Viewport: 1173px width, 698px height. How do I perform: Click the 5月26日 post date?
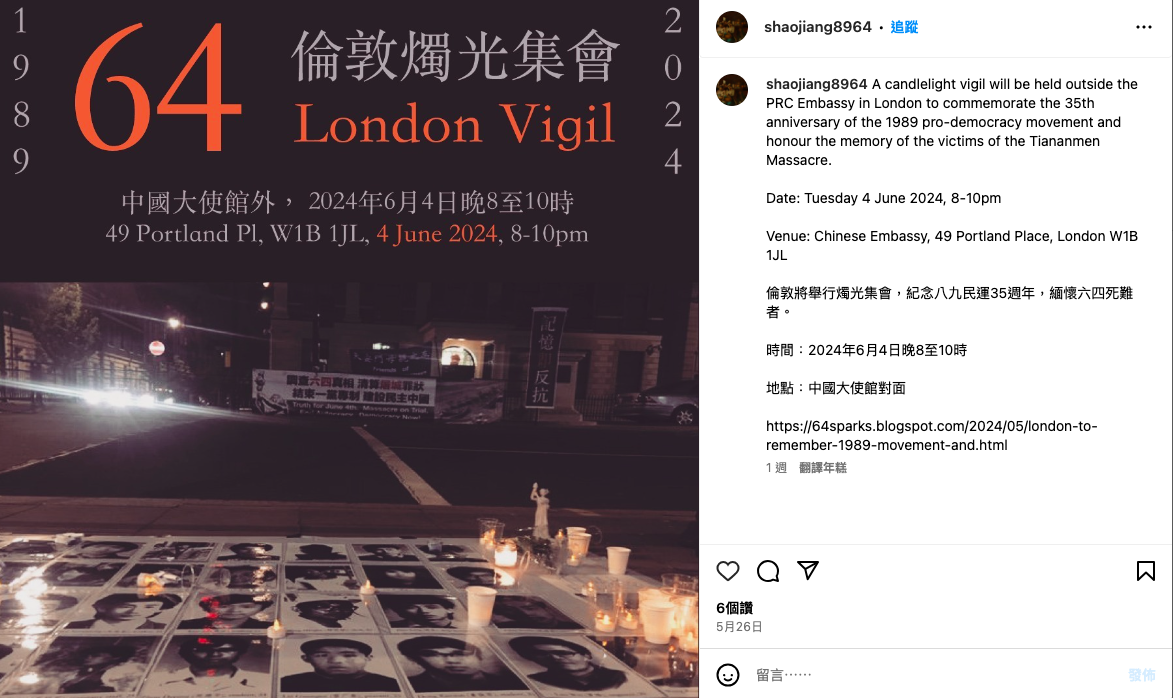coord(739,627)
